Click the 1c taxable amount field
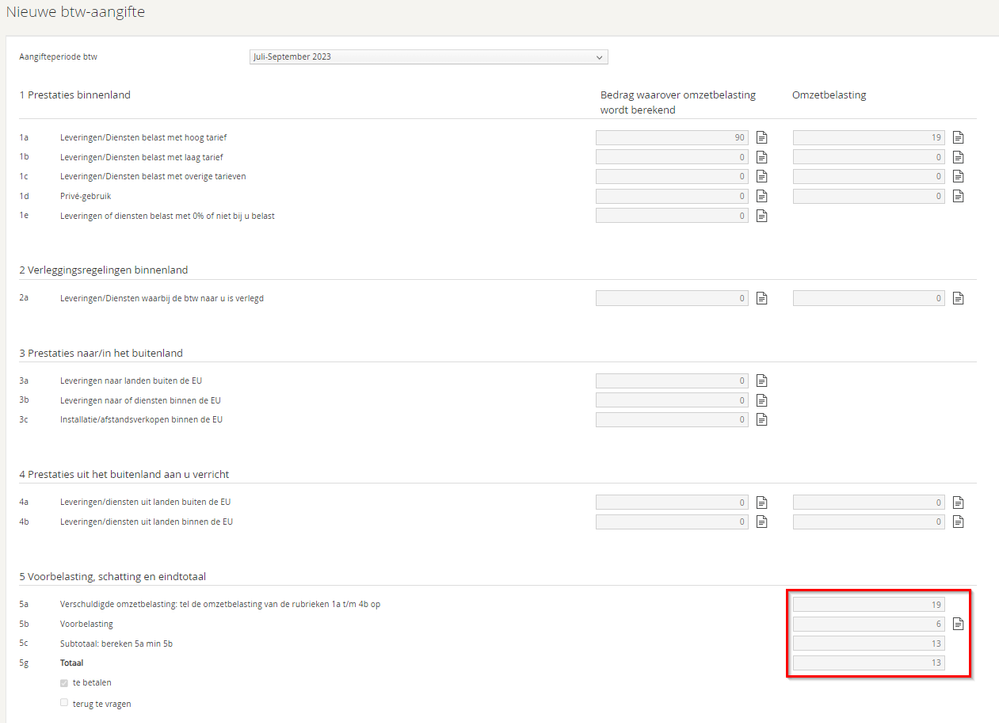The image size is (999, 723). click(672, 176)
